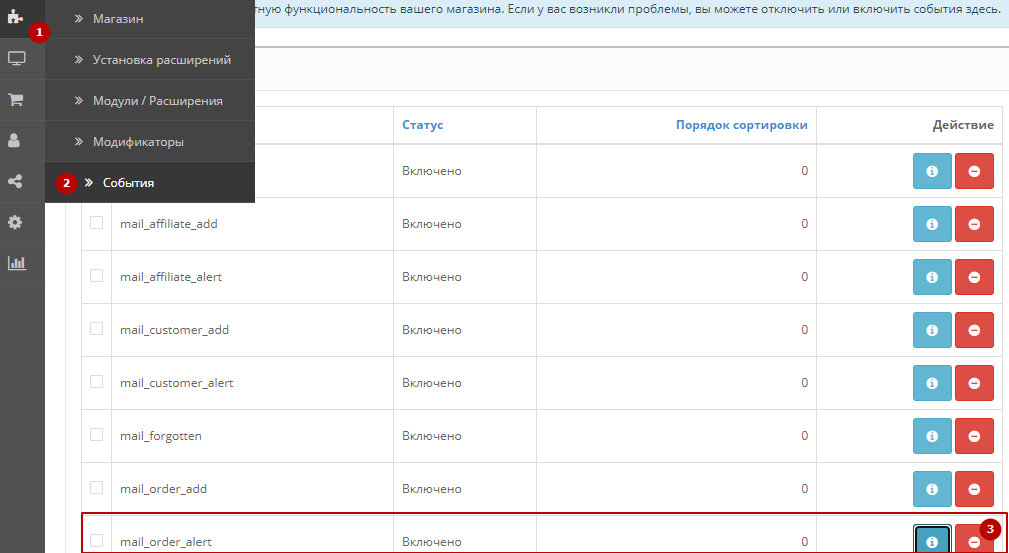Click sort order 0 in mail_affiliate_alert row
This screenshot has height=553, width=1009.
(804, 277)
